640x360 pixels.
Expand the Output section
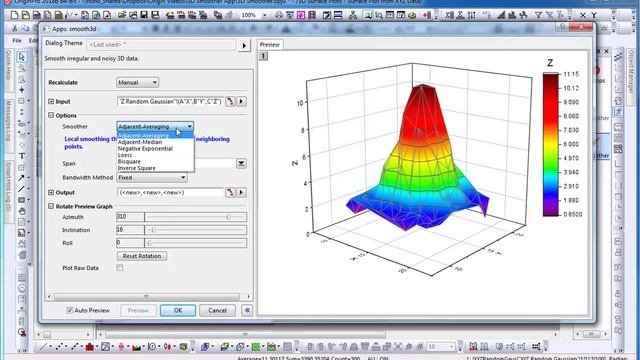point(51,192)
